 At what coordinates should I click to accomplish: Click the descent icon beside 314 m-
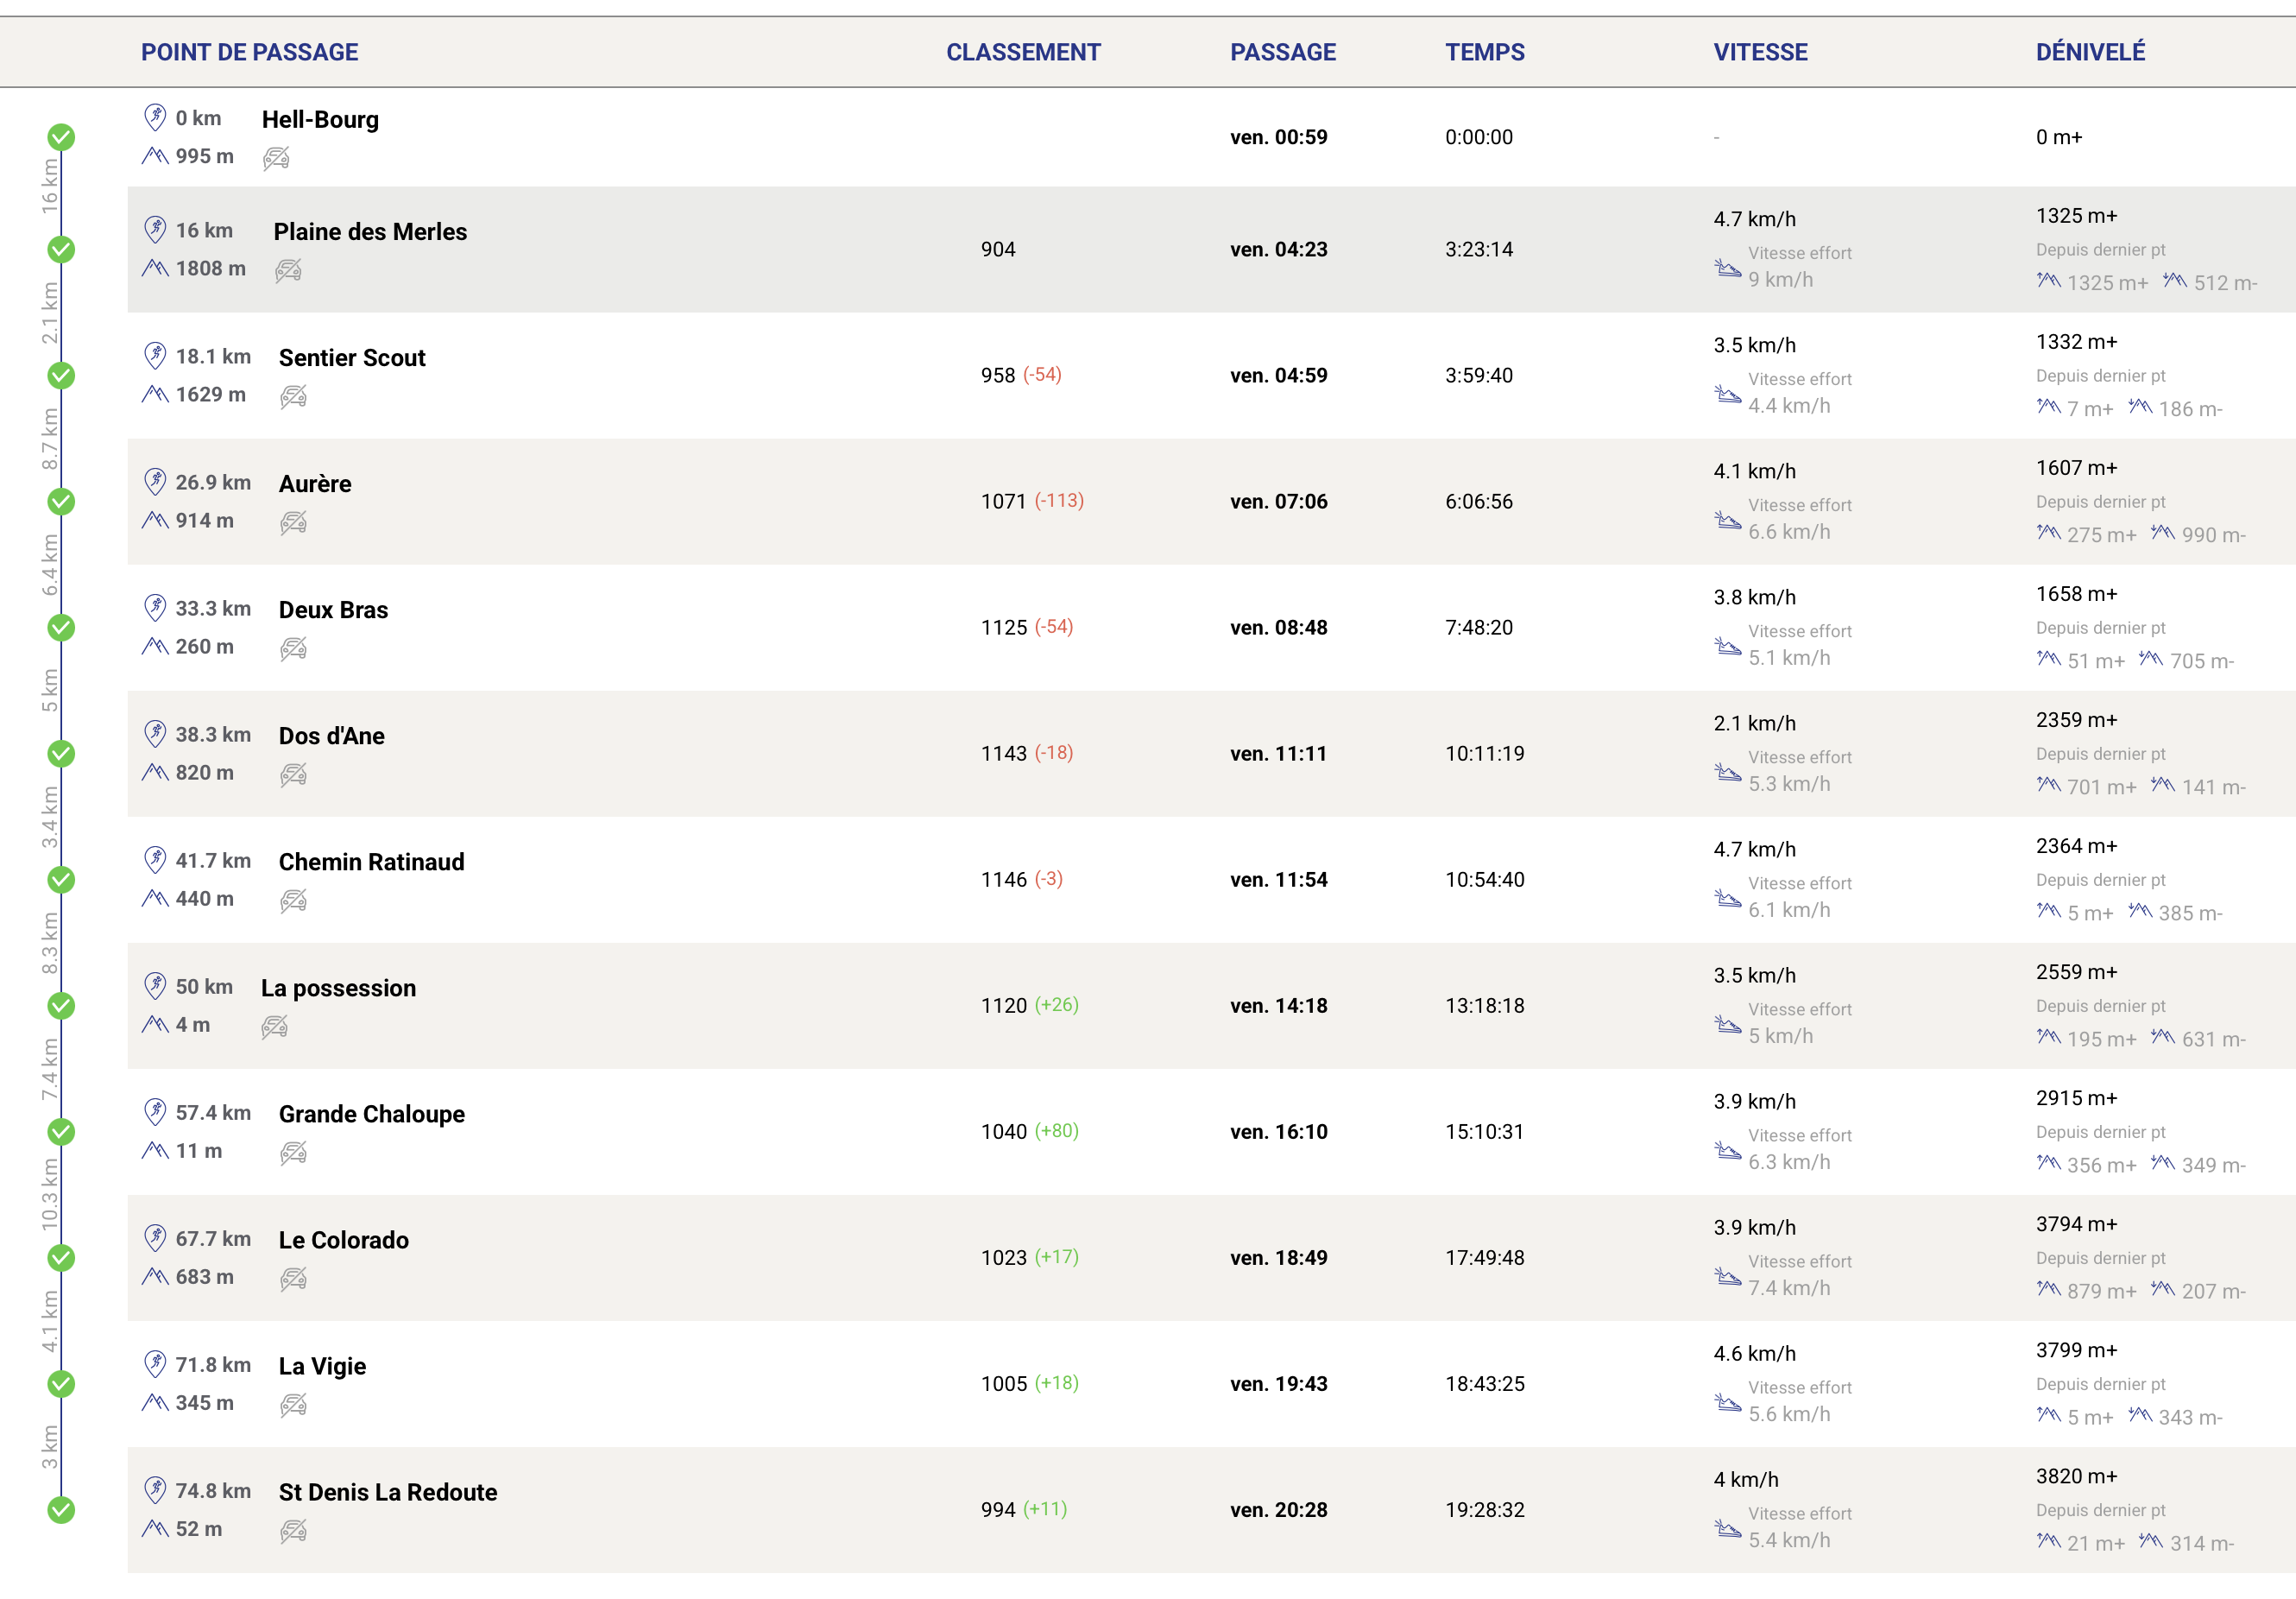pos(2150,1541)
